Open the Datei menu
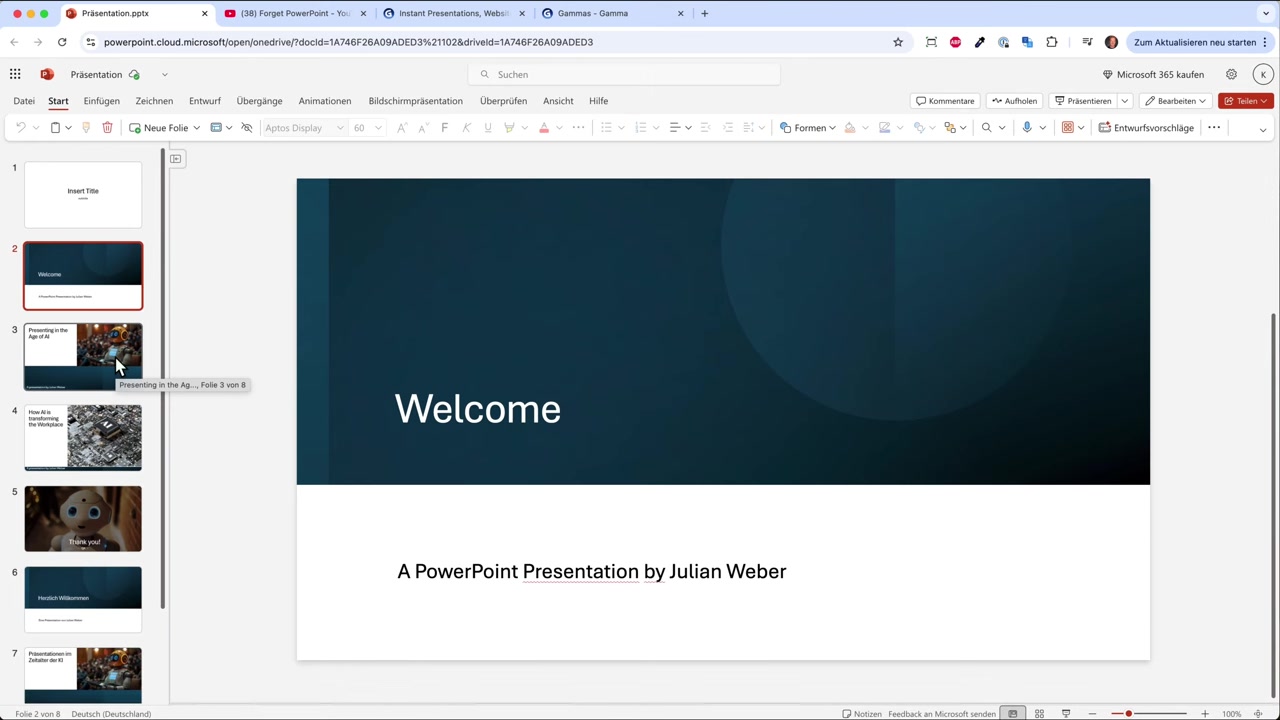 click(x=24, y=101)
